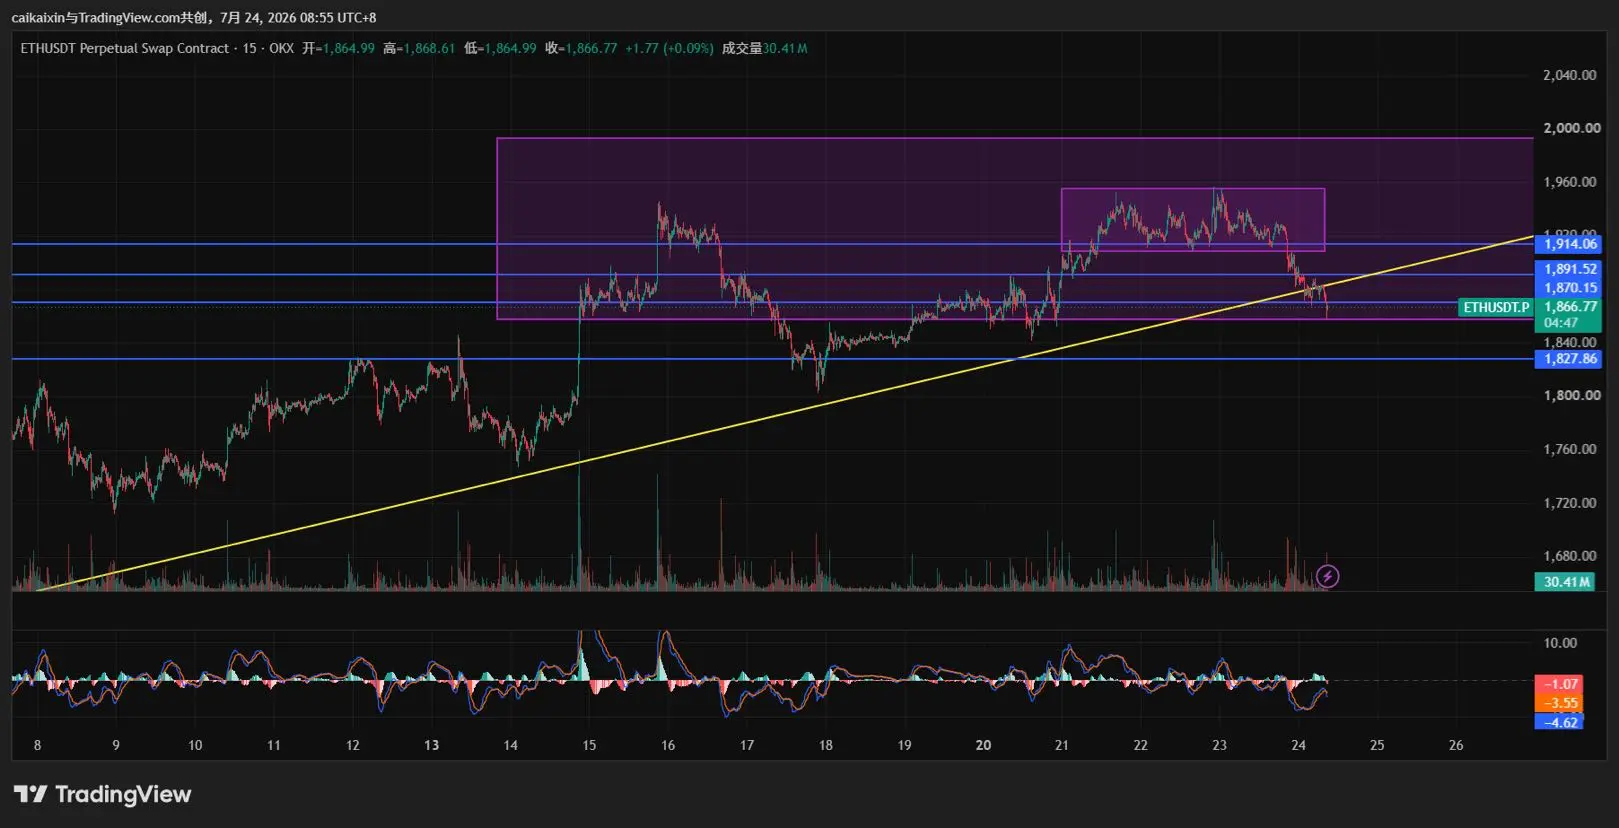Click date 15 on the time axis
Screen dimensions: 1619x828
click(589, 745)
